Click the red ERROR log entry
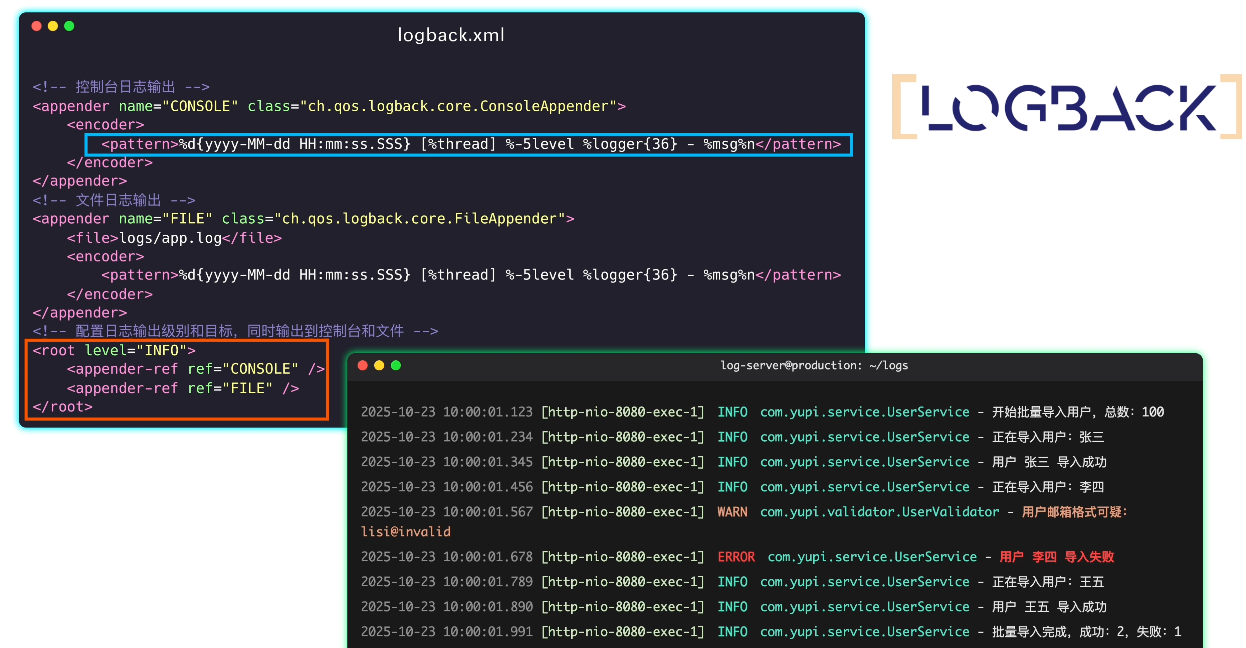The width and height of the screenshot is (1246, 648). point(737,557)
